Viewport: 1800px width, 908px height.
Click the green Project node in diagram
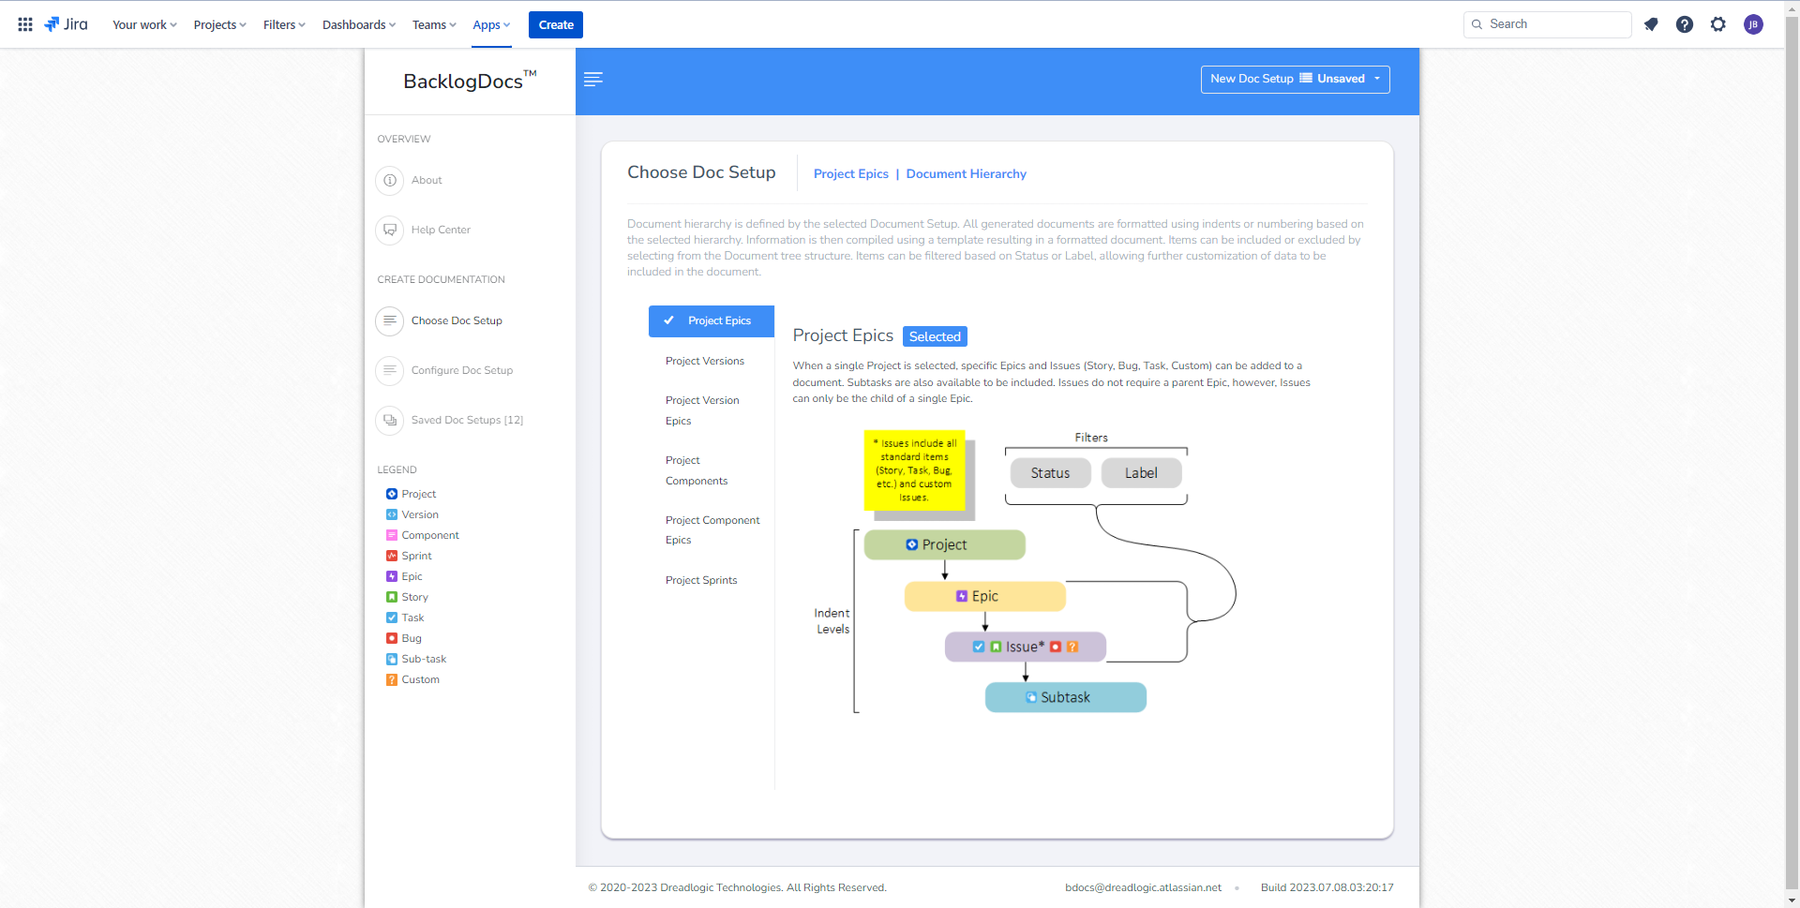(x=945, y=545)
